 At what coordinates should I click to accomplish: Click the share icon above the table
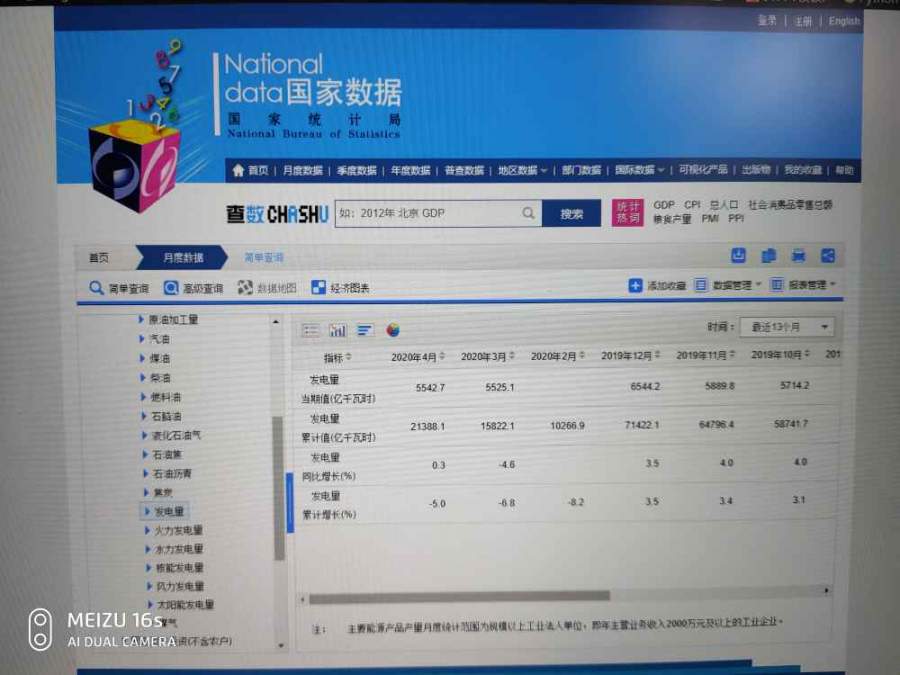tap(827, 255)
